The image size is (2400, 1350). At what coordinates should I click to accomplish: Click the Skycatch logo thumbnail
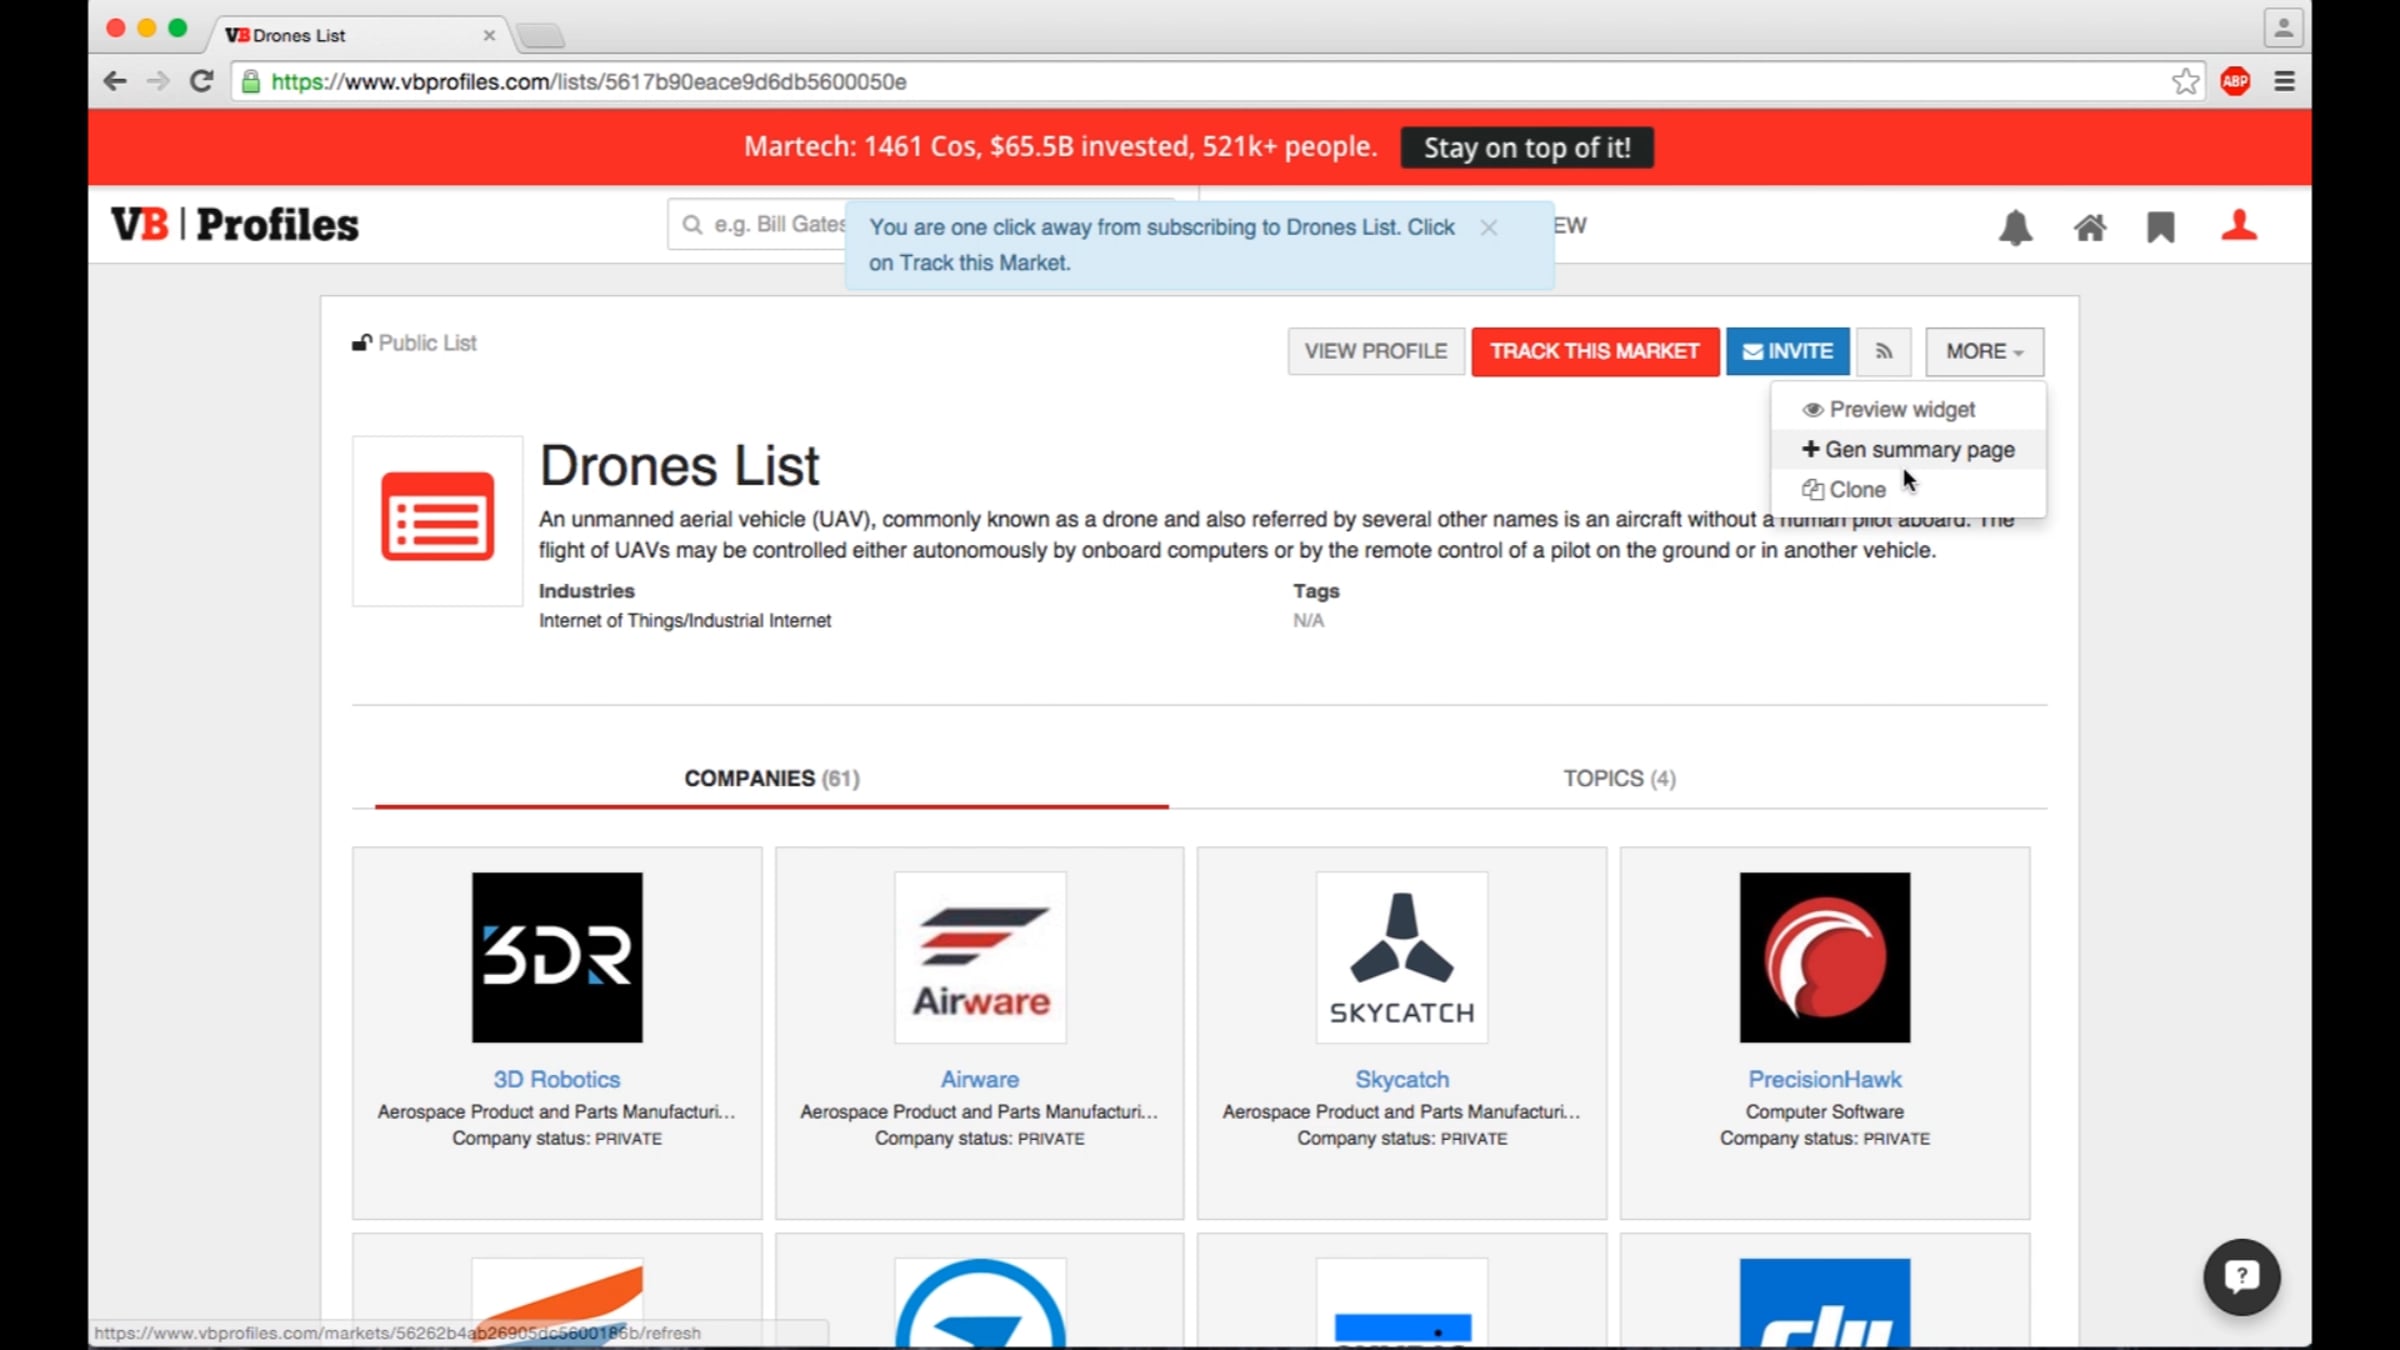tap(1401, 957)
